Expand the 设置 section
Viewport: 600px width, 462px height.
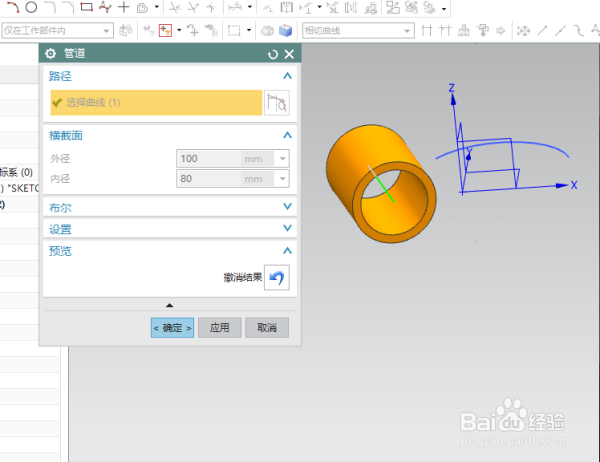coord(287,228)
